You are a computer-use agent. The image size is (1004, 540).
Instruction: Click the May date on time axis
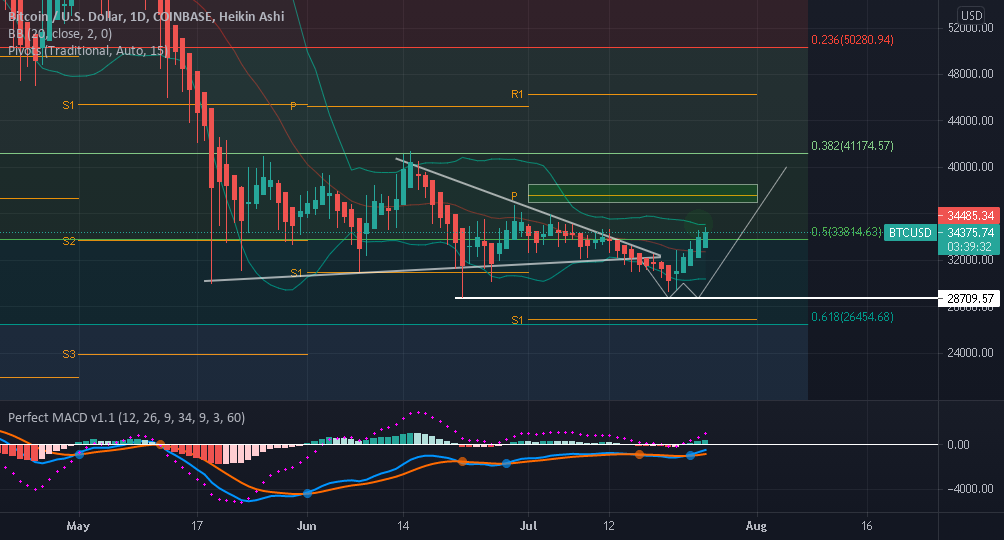tap(78, 526)
